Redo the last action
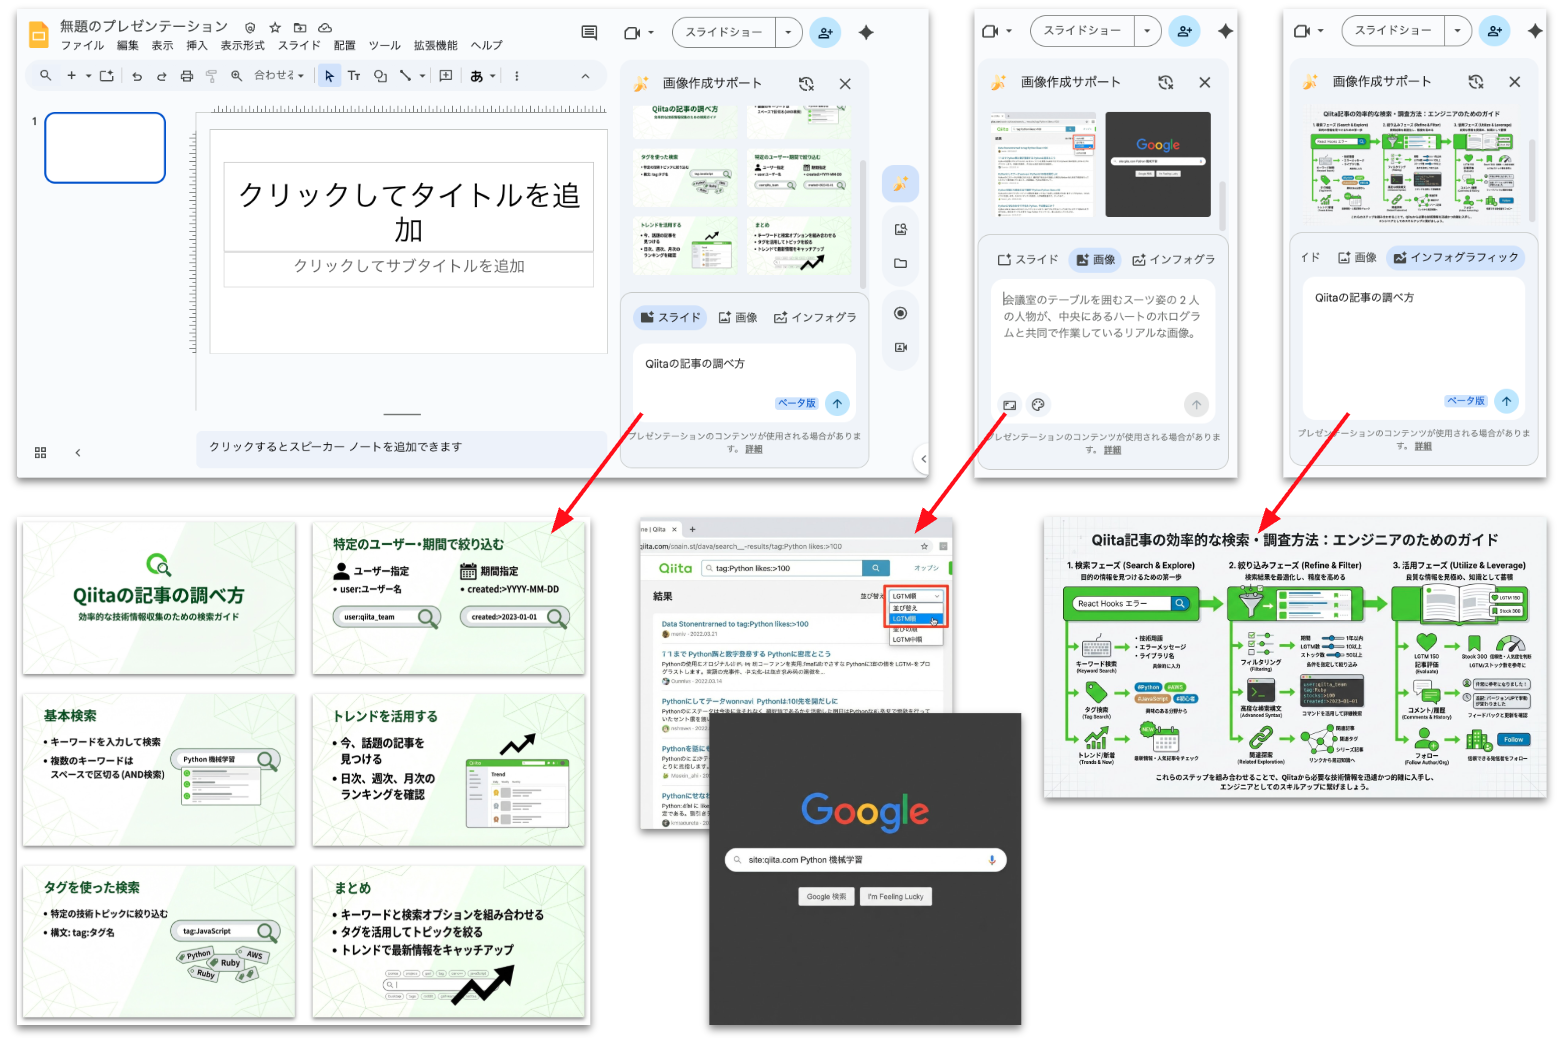 point(161,75)
